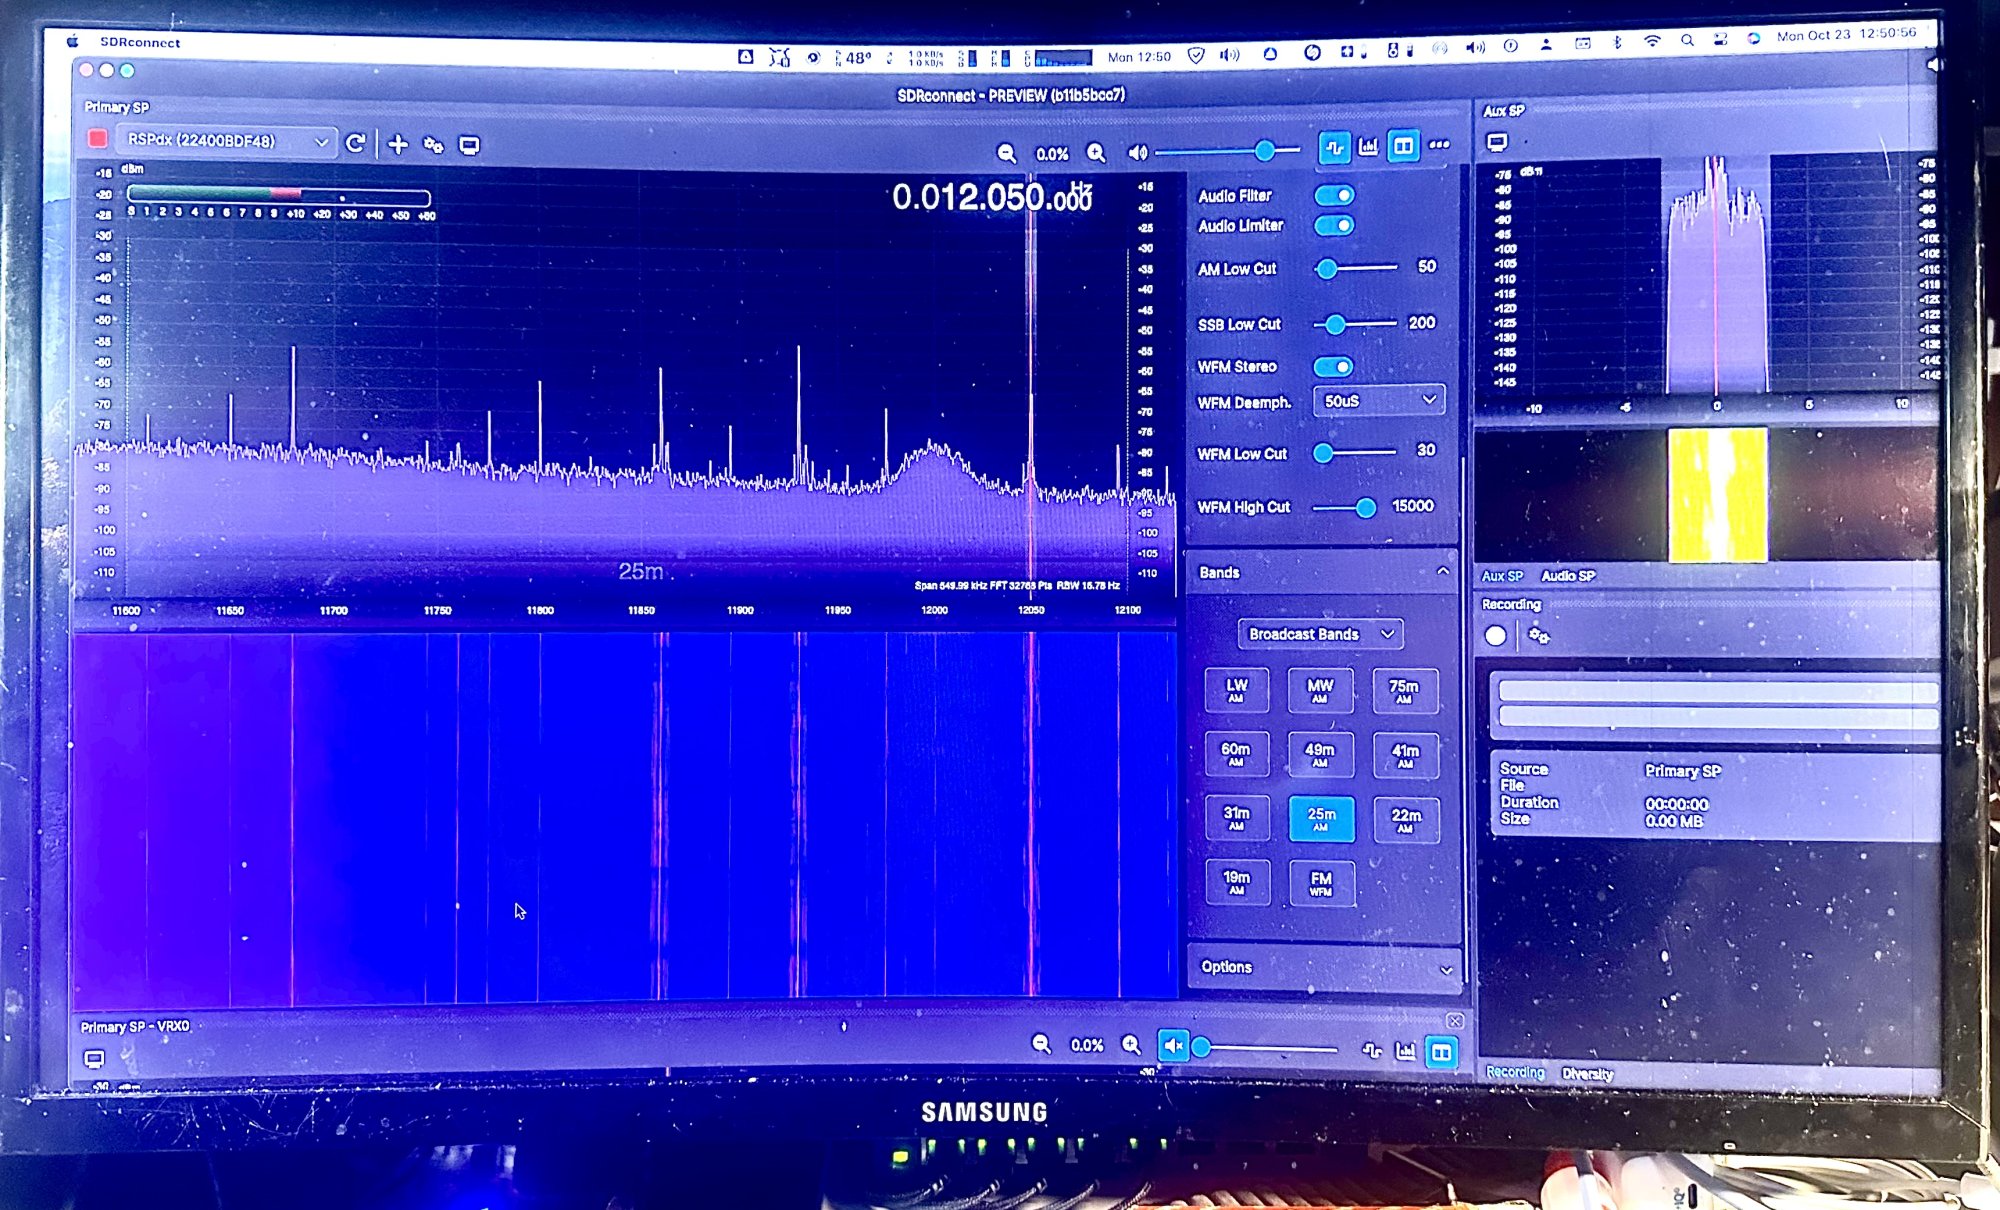
Task: Click the monitor icon in Primary SP toolbar
Action: point(469,146)
